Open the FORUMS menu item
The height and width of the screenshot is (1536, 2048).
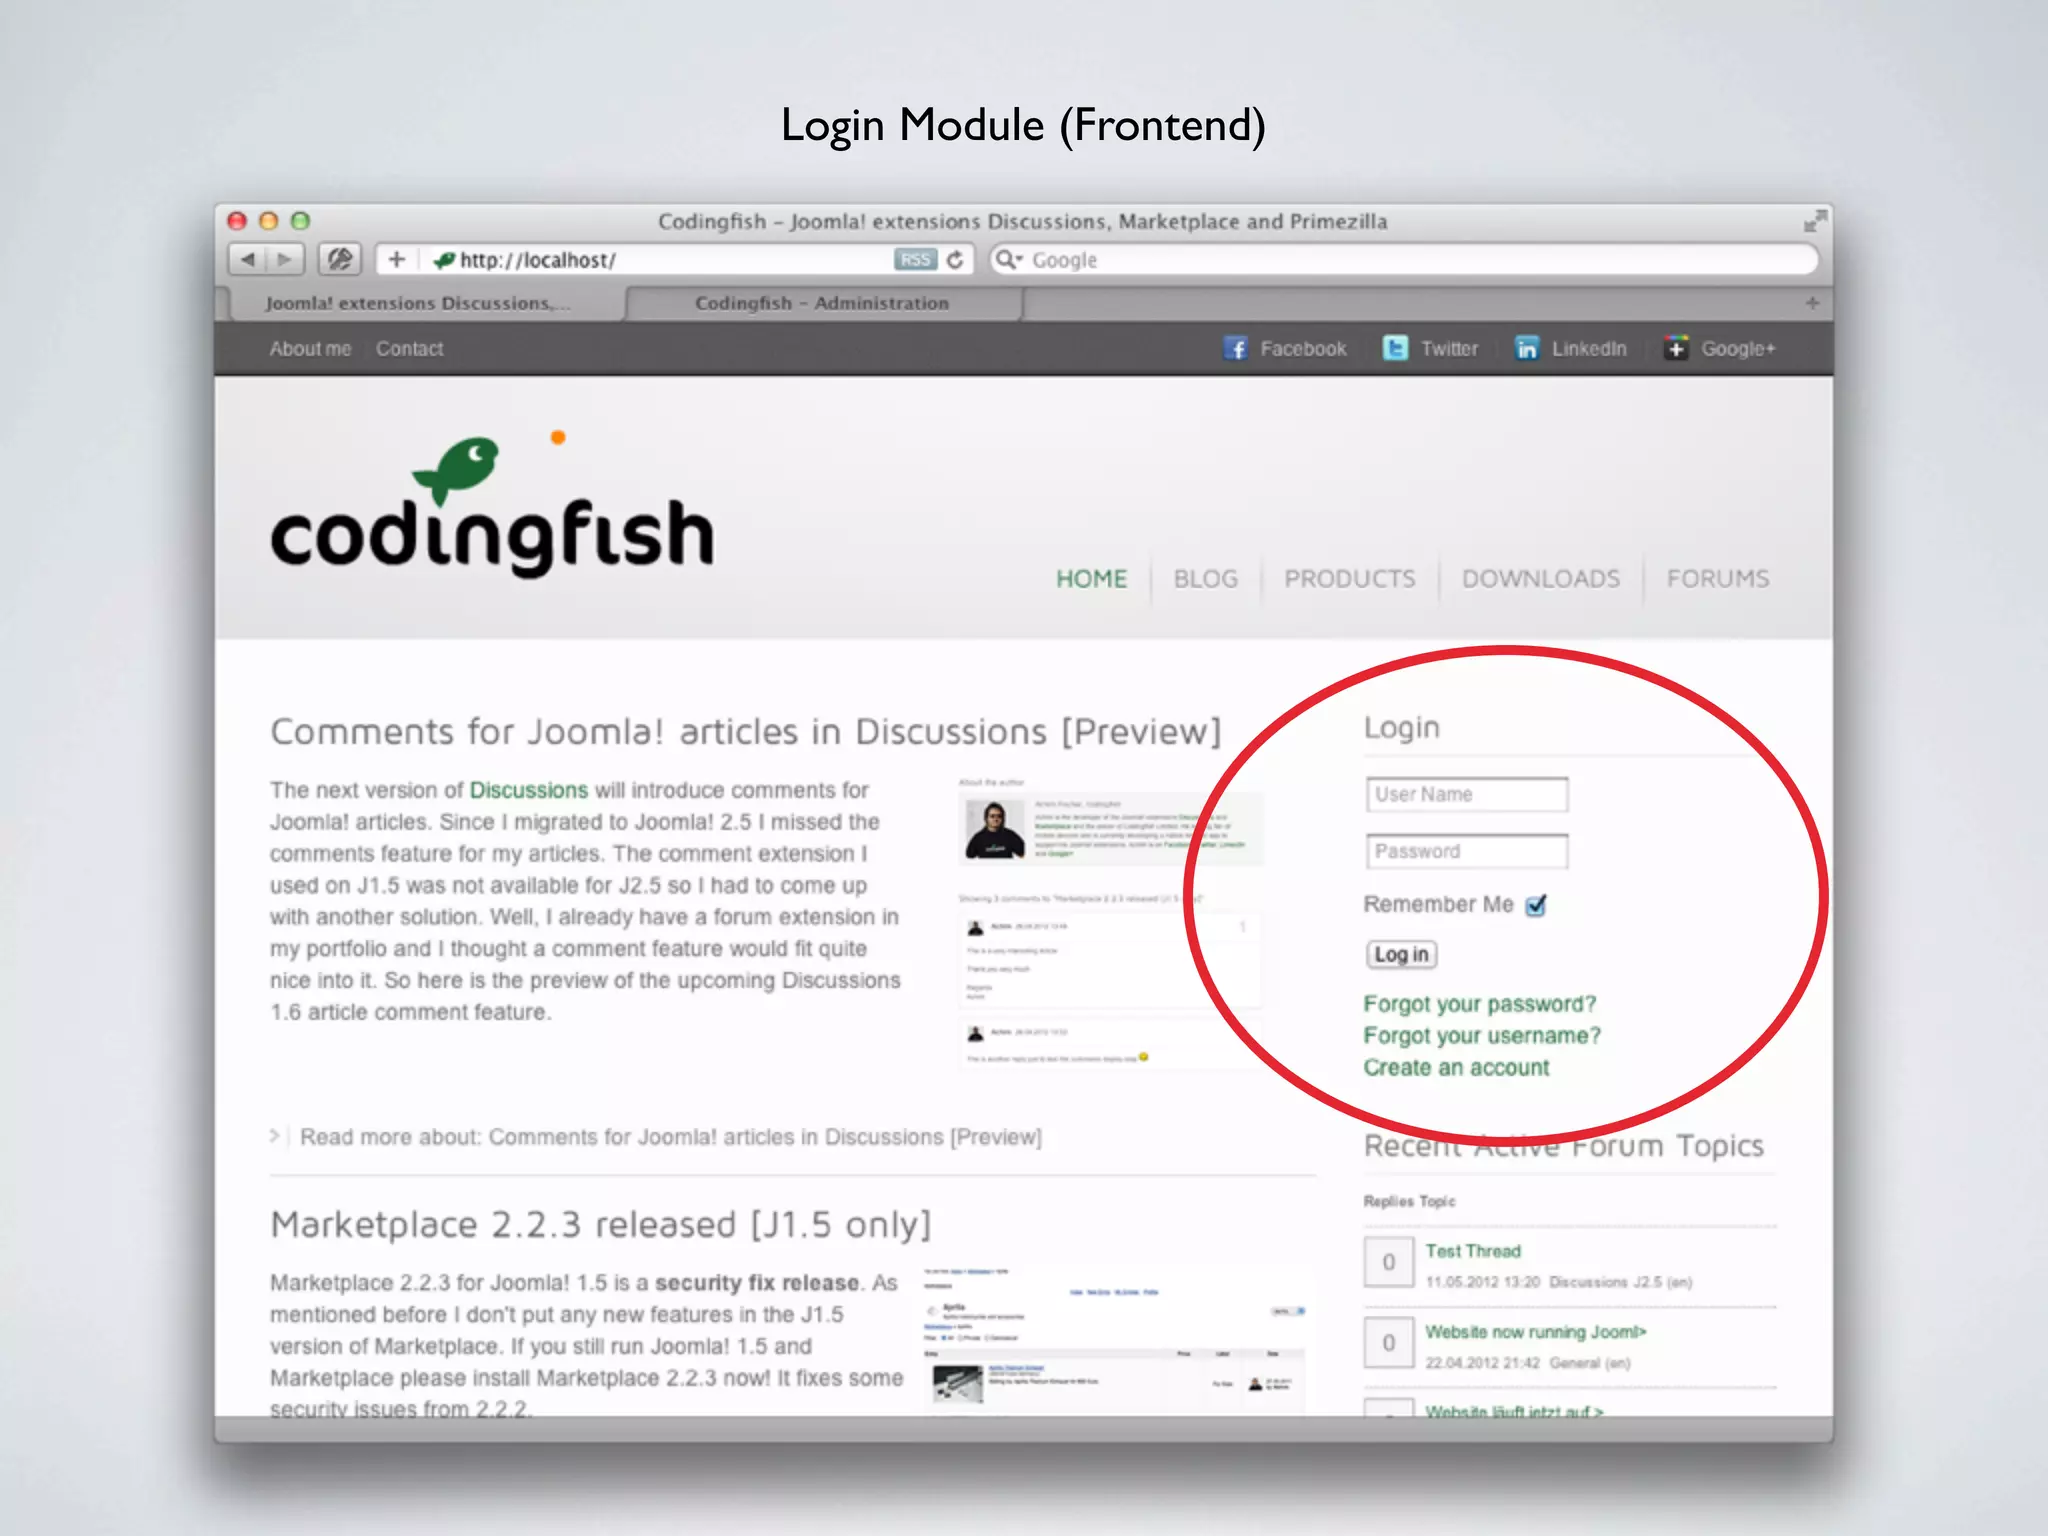pos(1717,579)
